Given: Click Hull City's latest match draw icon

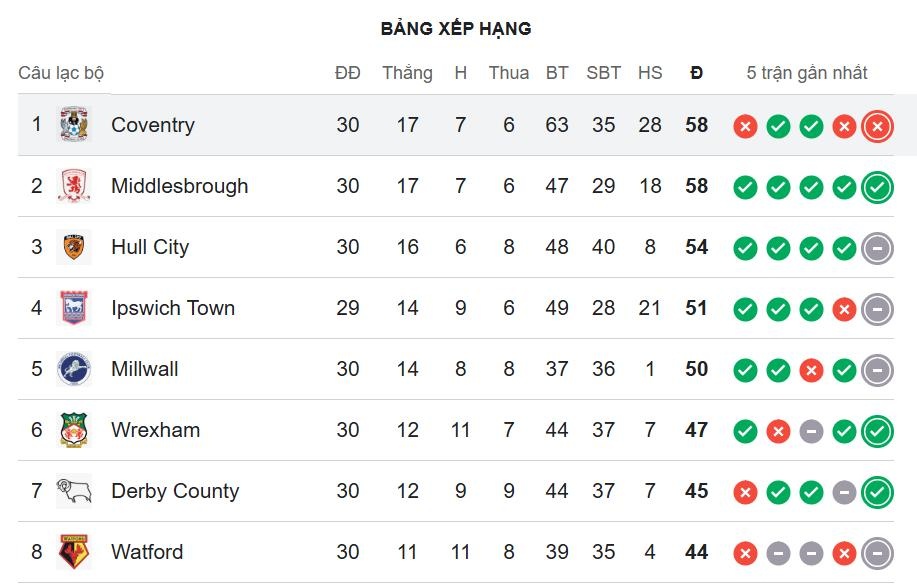Looking at the screenshot, I should point(877,248).
